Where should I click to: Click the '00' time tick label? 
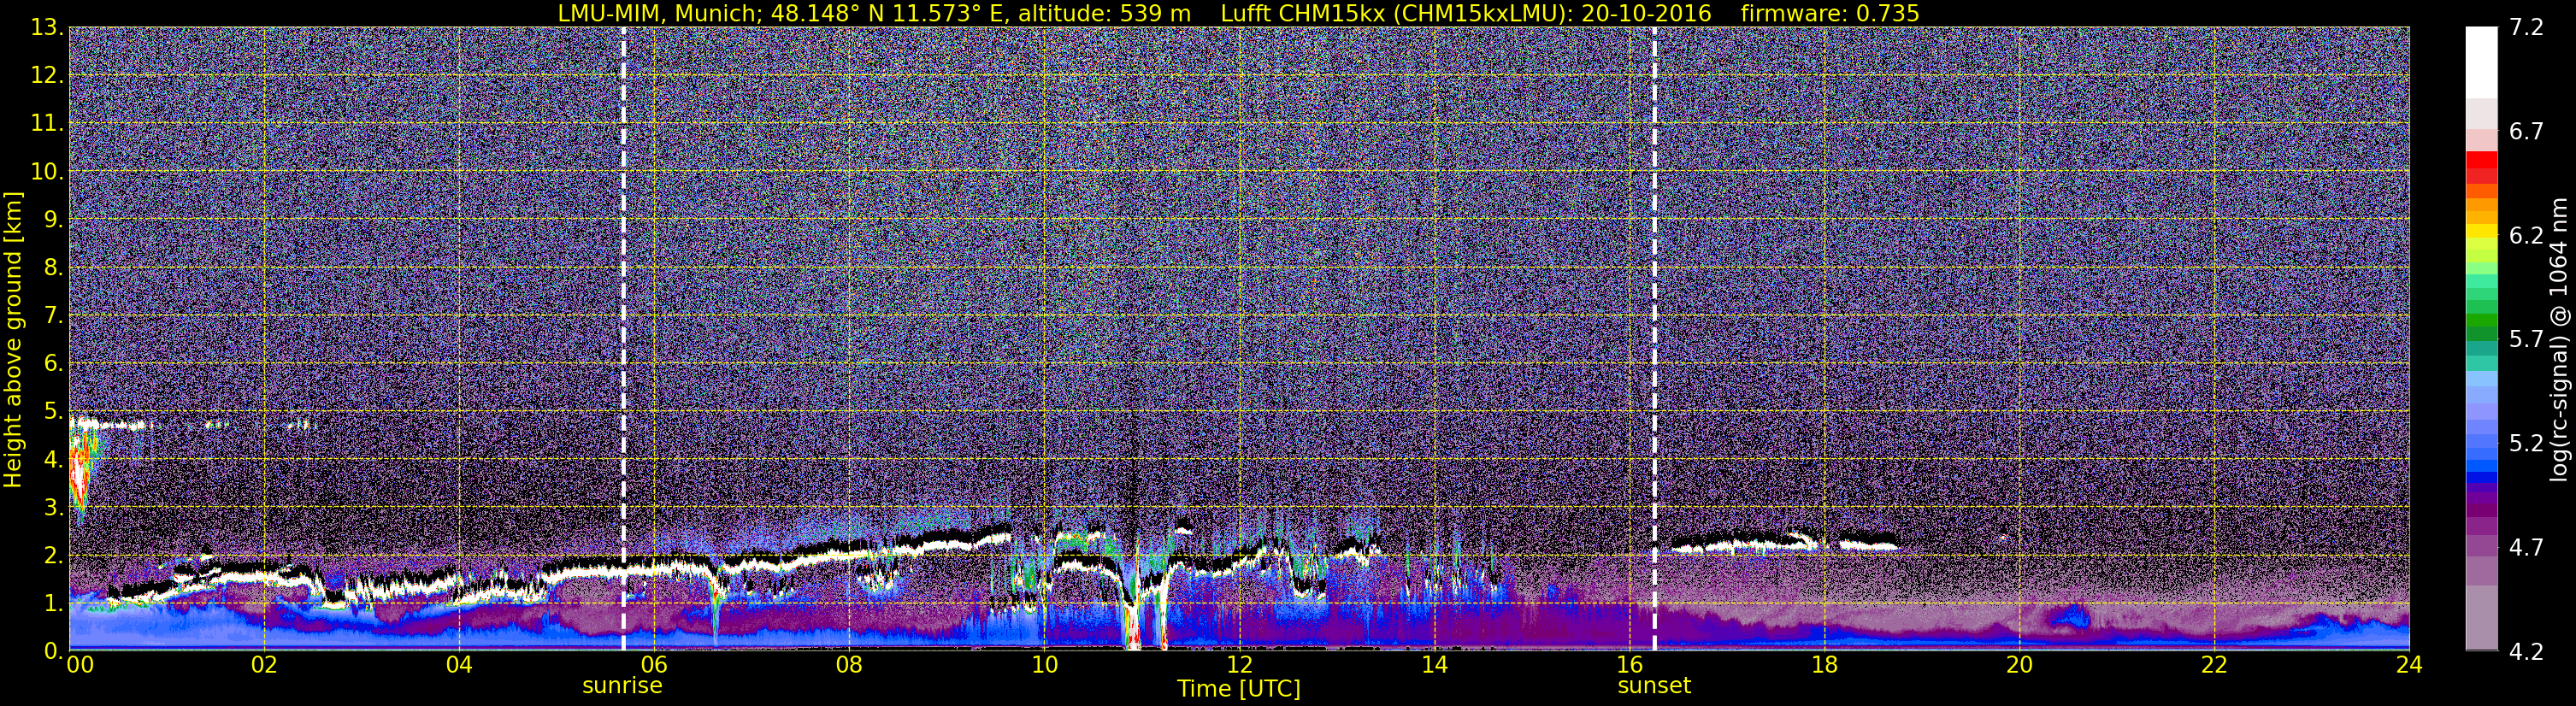(80, 665)
